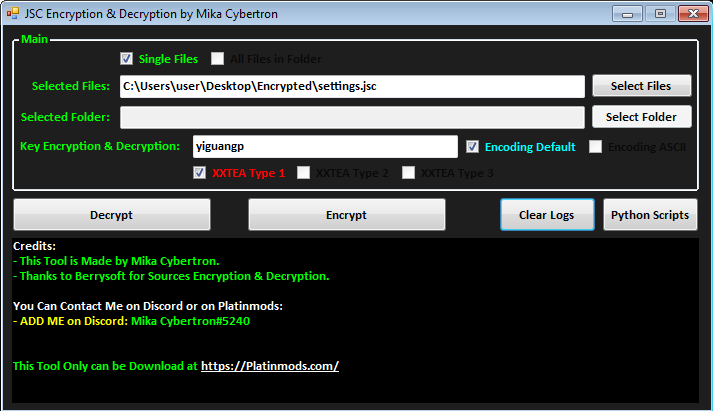Tick the Encoding ASCII checkbox
Viewport: 713px width, 411px height.
(x=596, y=147)
